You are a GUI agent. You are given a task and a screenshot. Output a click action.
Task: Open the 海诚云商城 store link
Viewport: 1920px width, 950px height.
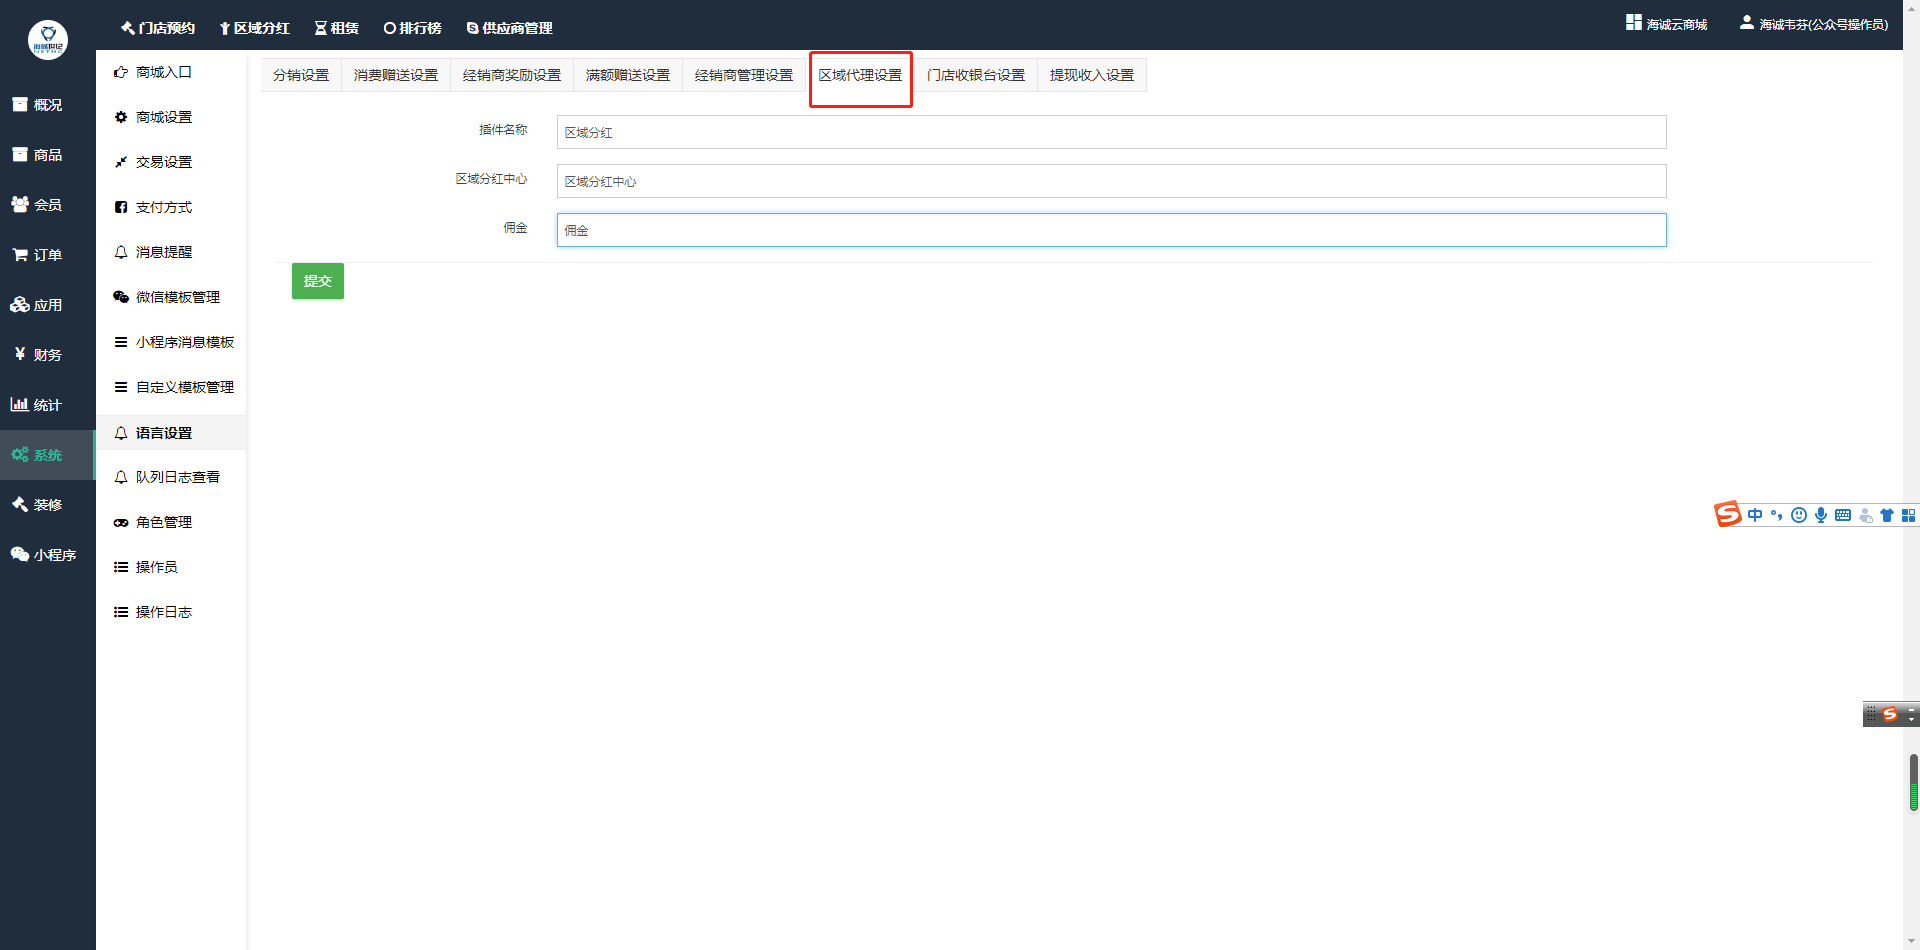point(1667,24)
